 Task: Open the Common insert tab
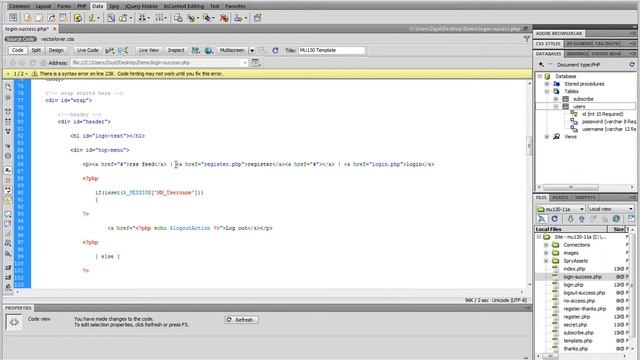pos(20,6)
